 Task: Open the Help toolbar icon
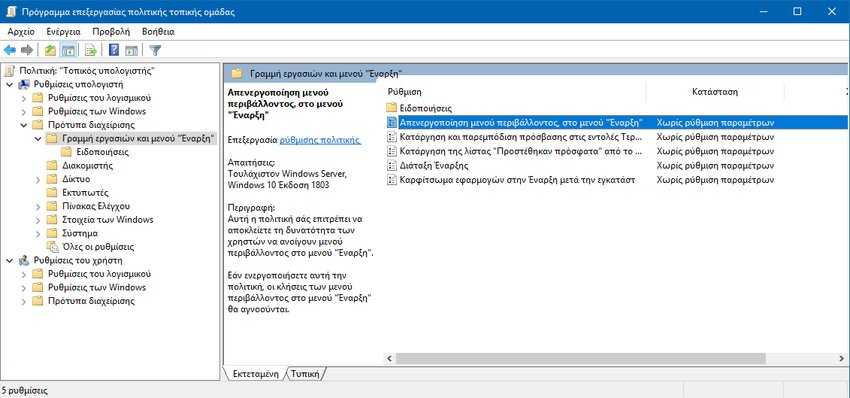(114, 50)
